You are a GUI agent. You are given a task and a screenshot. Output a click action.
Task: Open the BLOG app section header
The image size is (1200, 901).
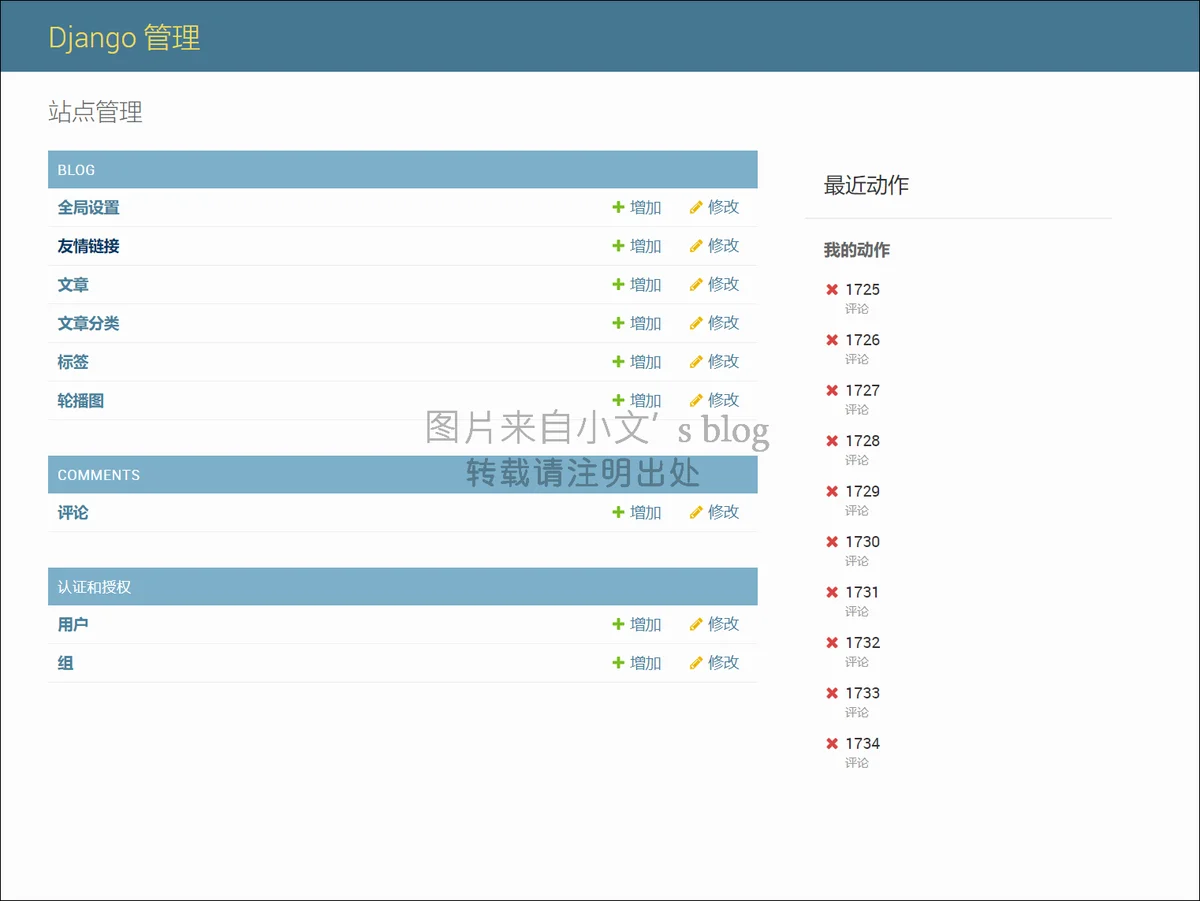pos(76,170)
